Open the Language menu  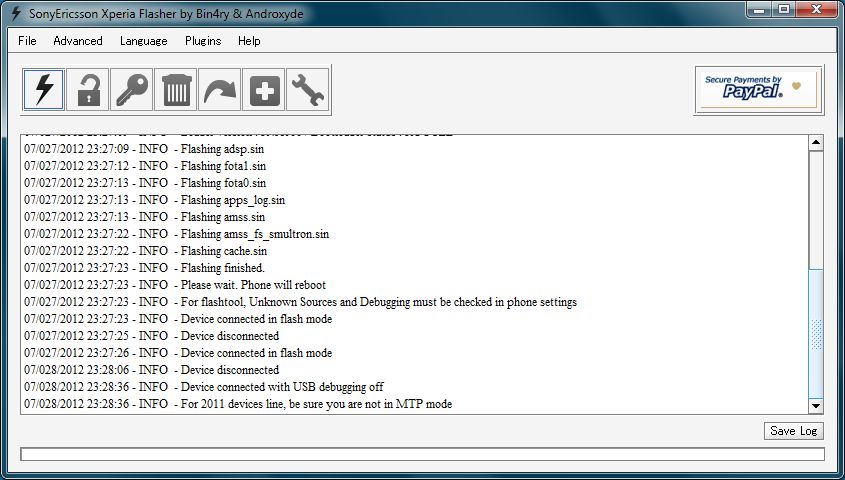[x=143, y=41]
